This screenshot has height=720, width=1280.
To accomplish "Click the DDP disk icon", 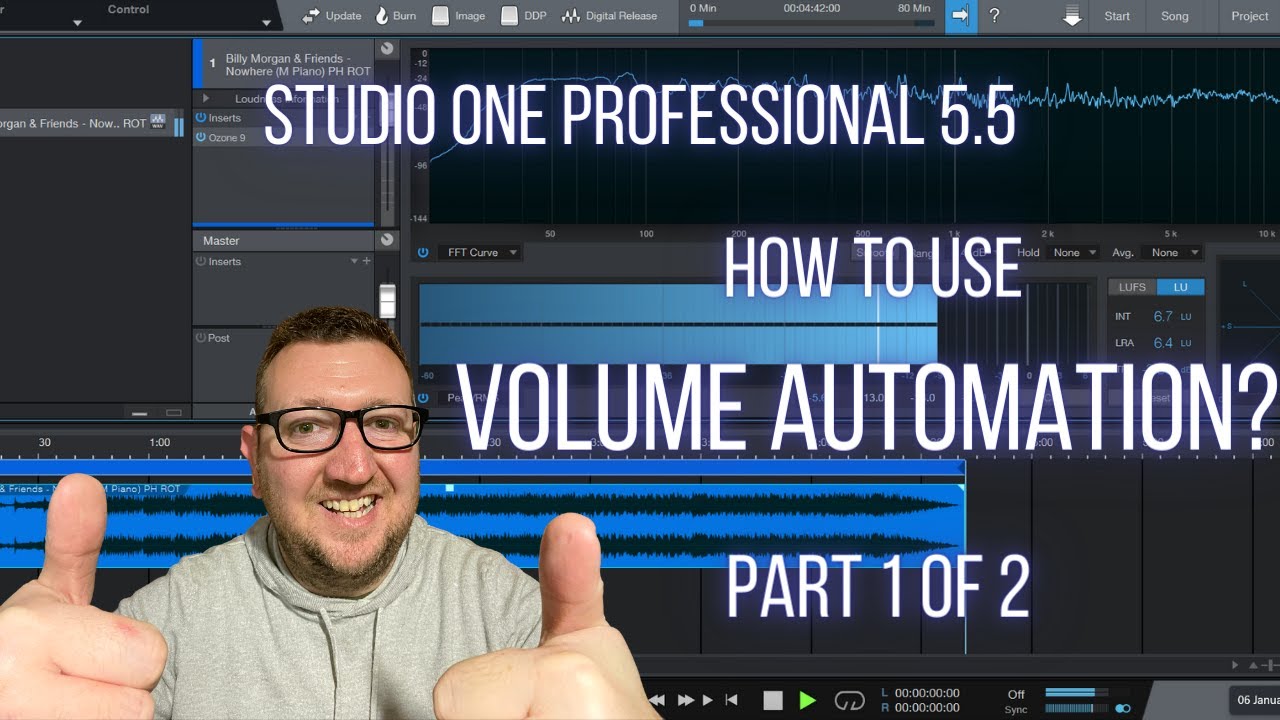I will 509,16.
